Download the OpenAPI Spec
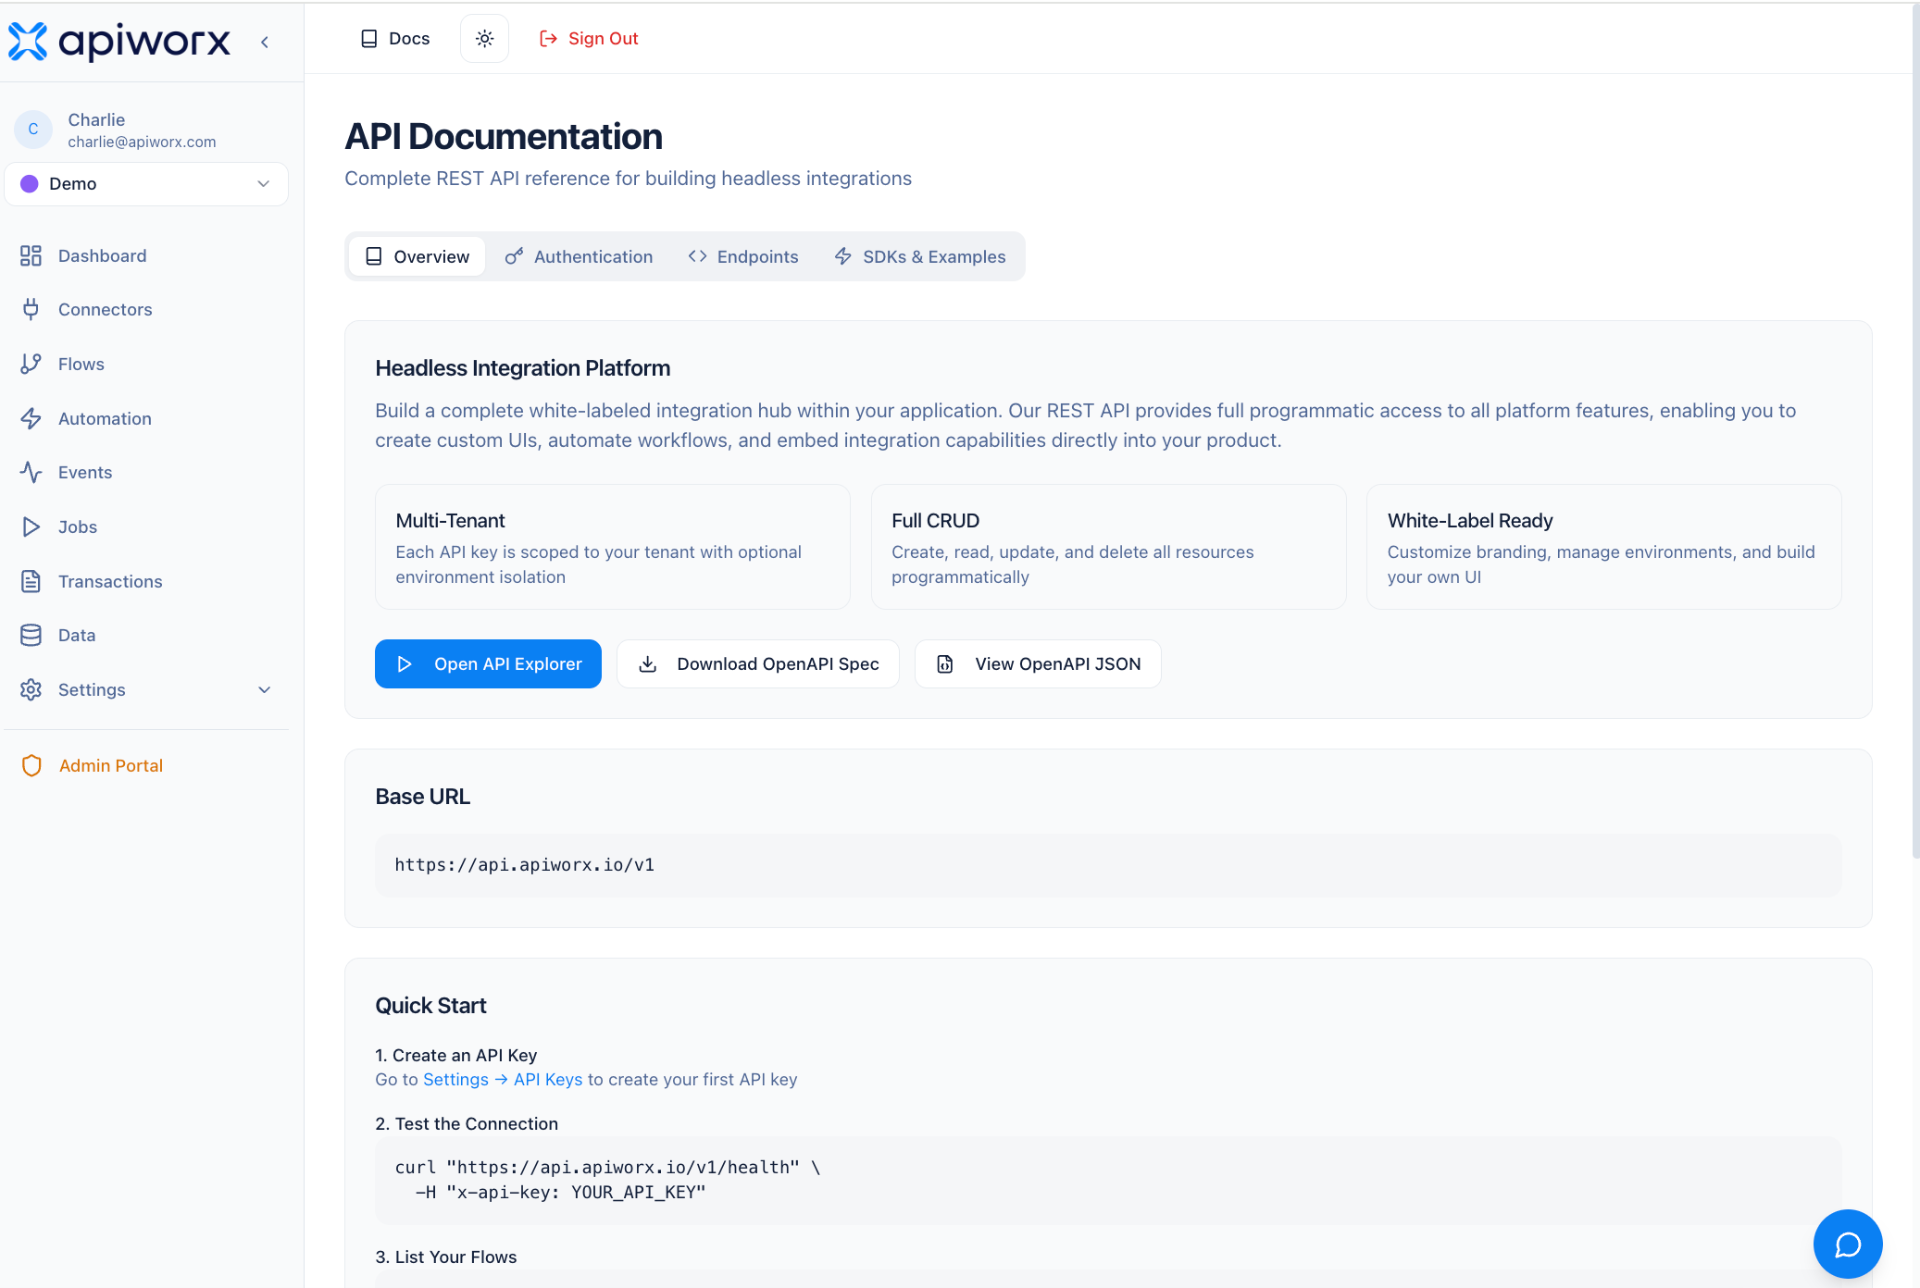The width and height of the screenshot is (1920, 1288). pos(757,663)
